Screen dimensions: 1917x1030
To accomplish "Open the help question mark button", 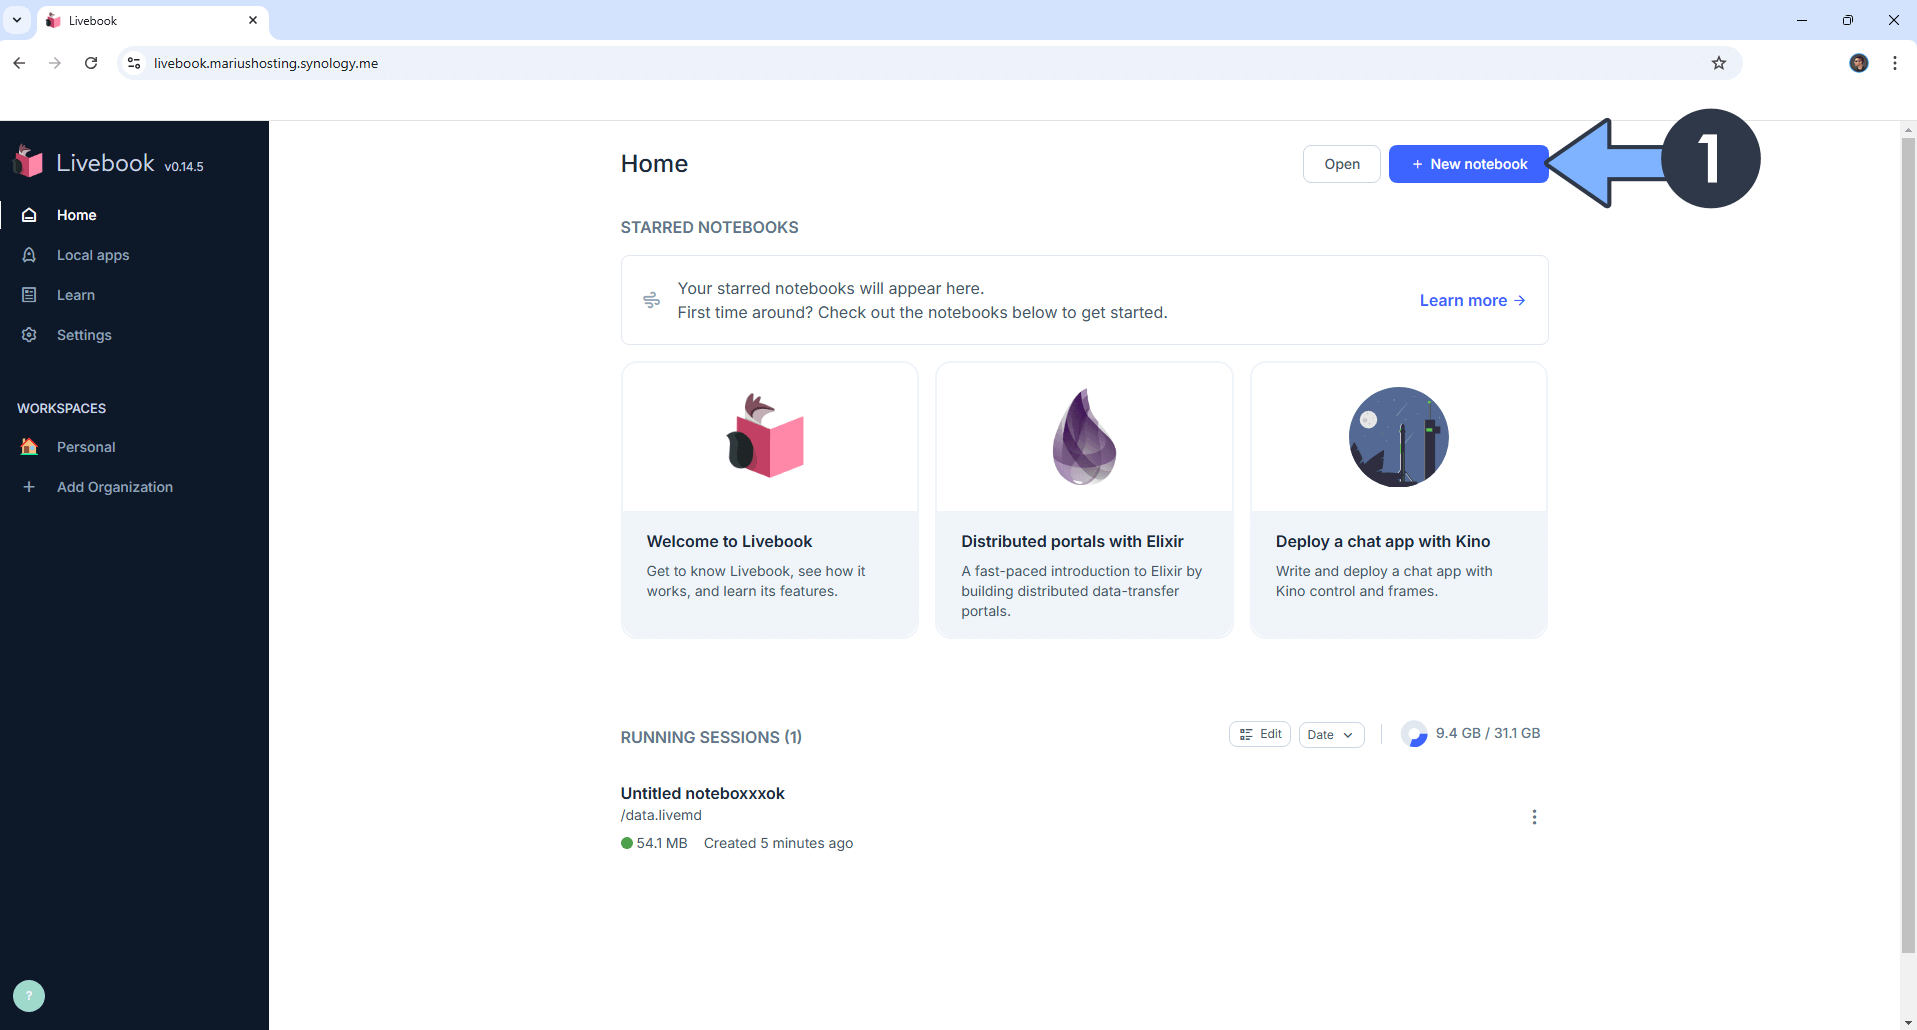I will [29, 996].
